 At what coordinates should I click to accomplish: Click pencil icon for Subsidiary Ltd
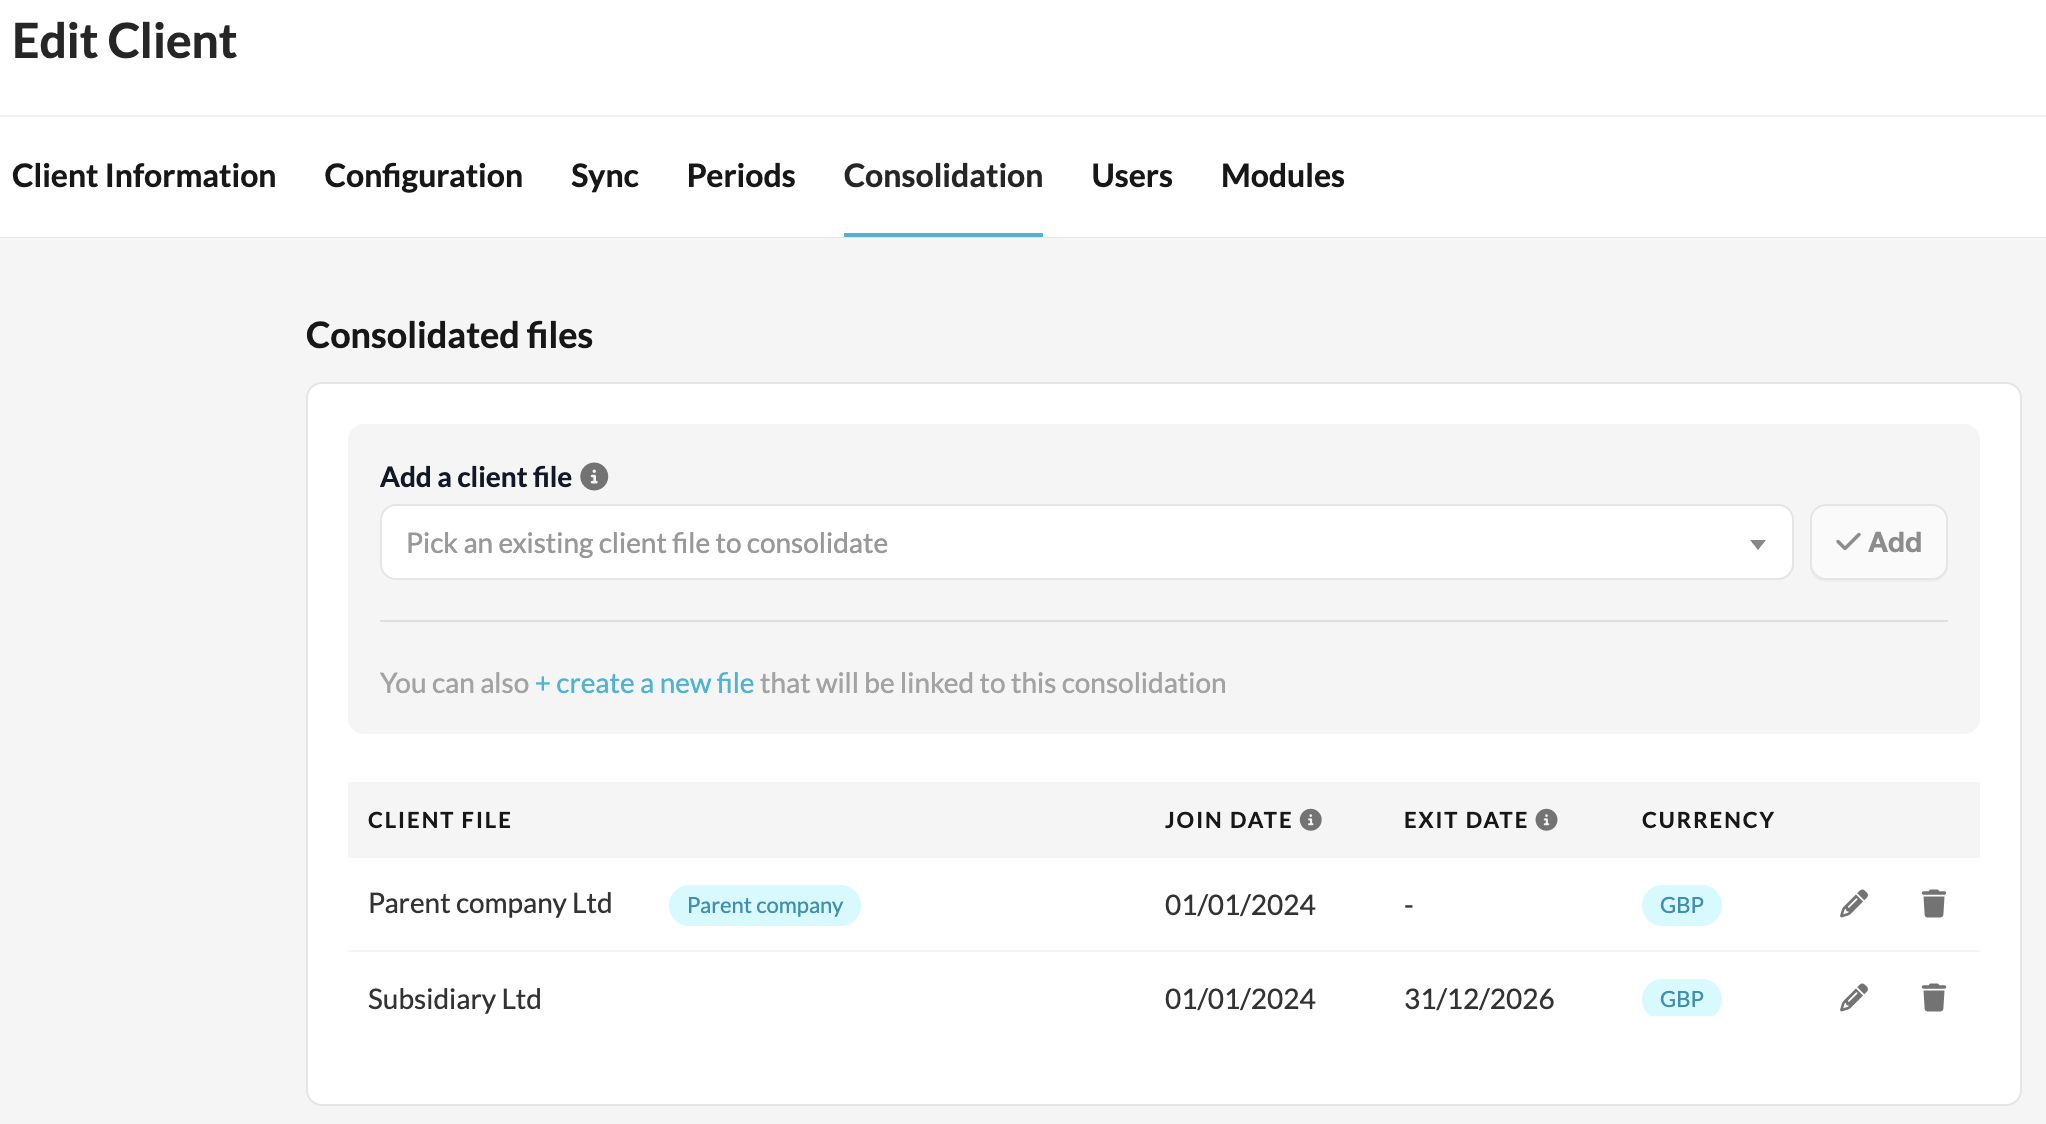1853,998
